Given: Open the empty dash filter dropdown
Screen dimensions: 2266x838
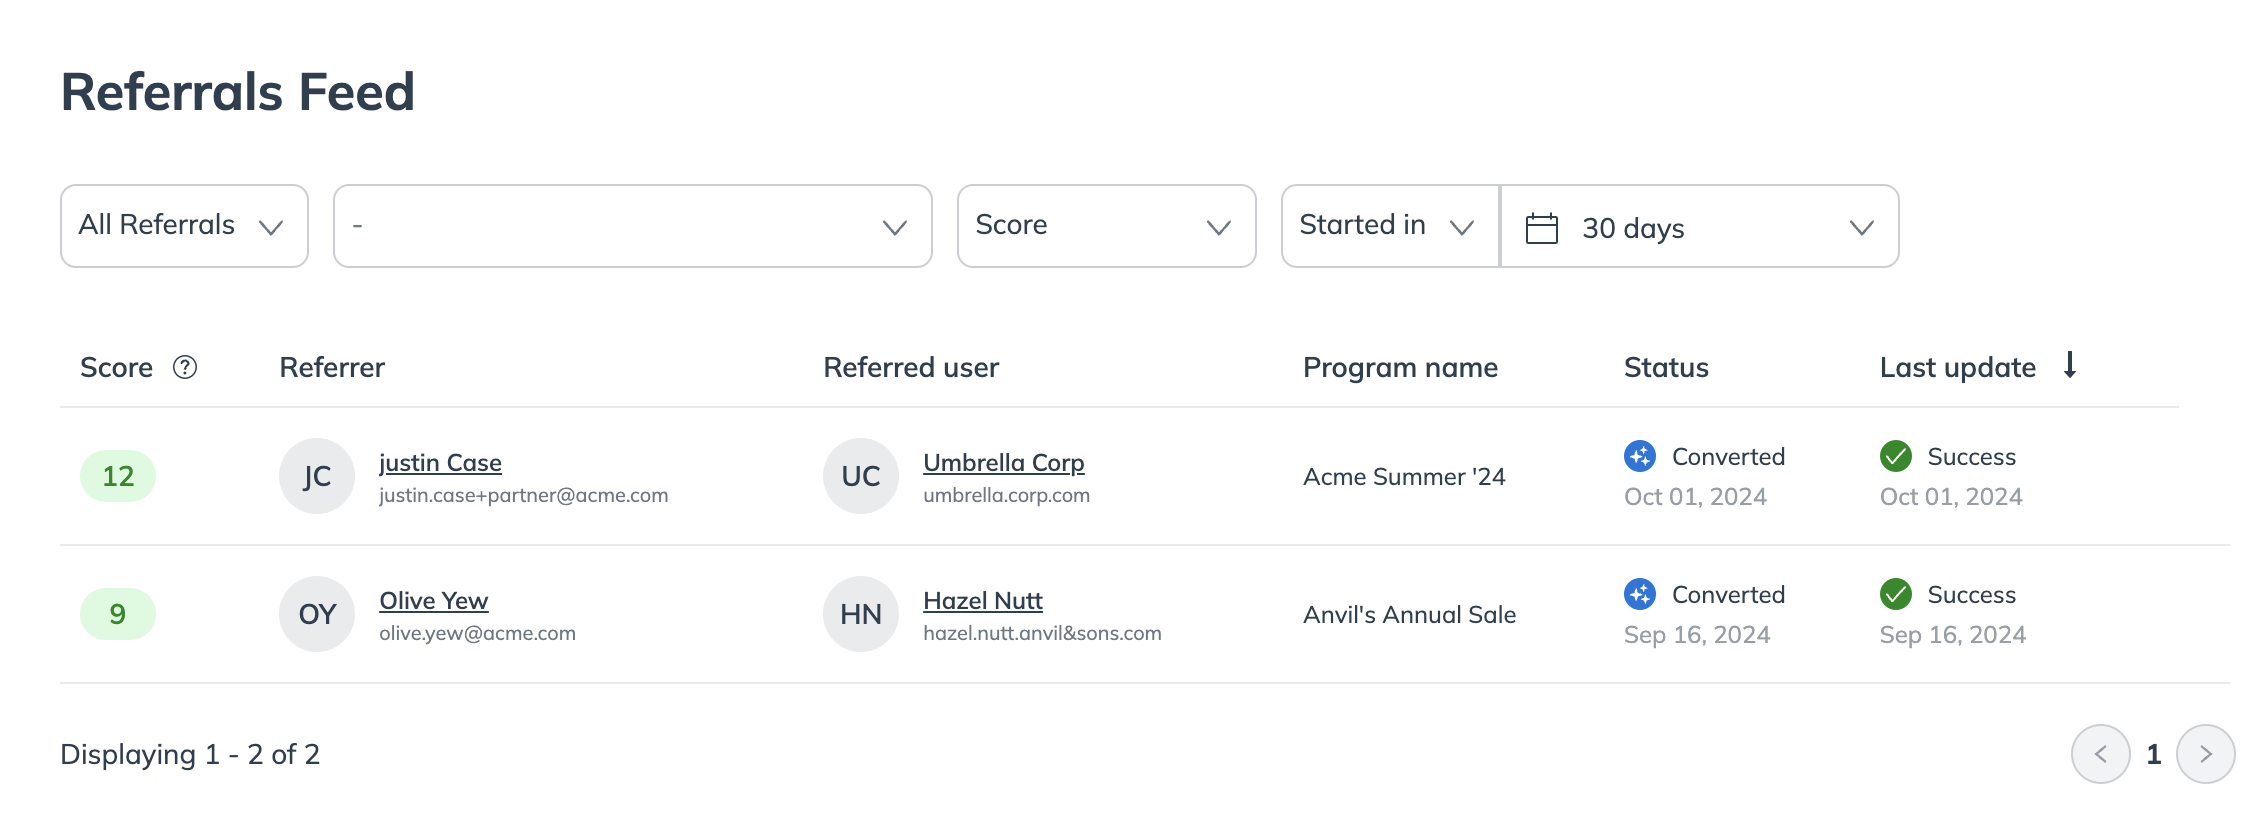Looking at the screenshot, I should point(632,226).
